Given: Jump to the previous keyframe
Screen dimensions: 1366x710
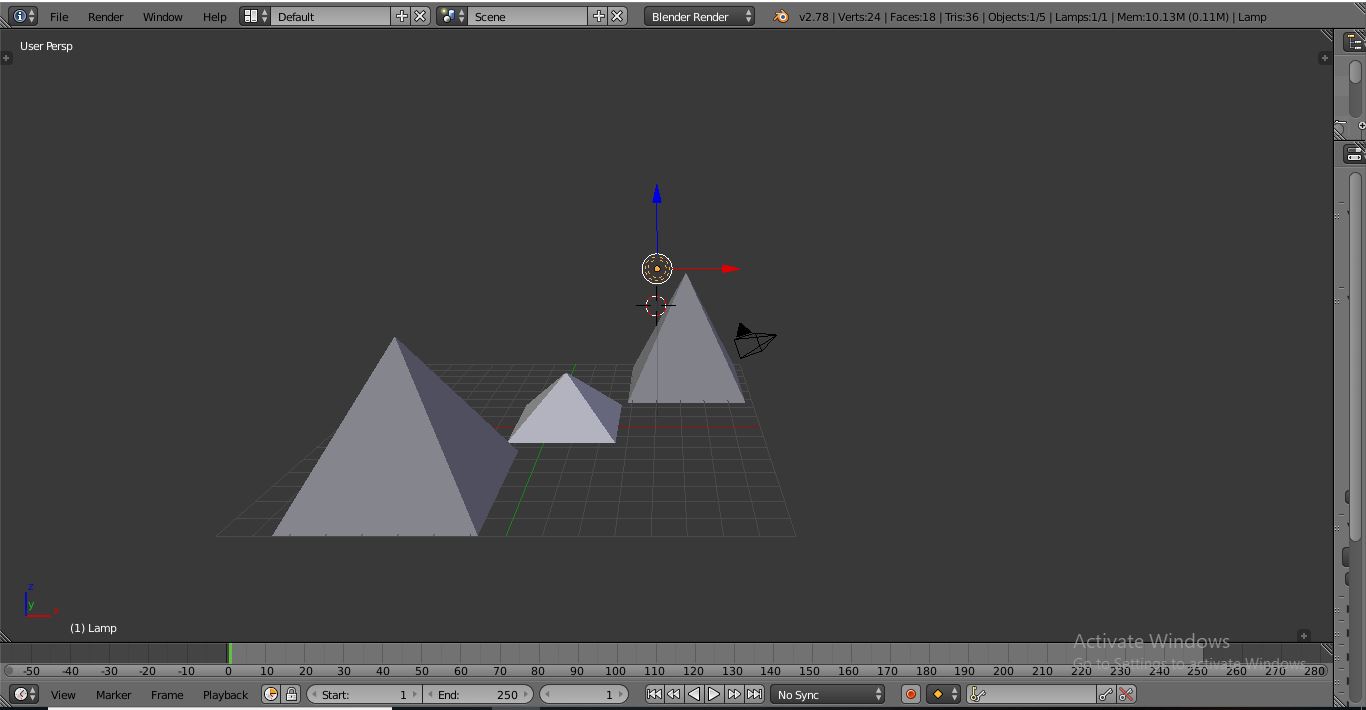Looking at the screenshot, I should 674,694.
